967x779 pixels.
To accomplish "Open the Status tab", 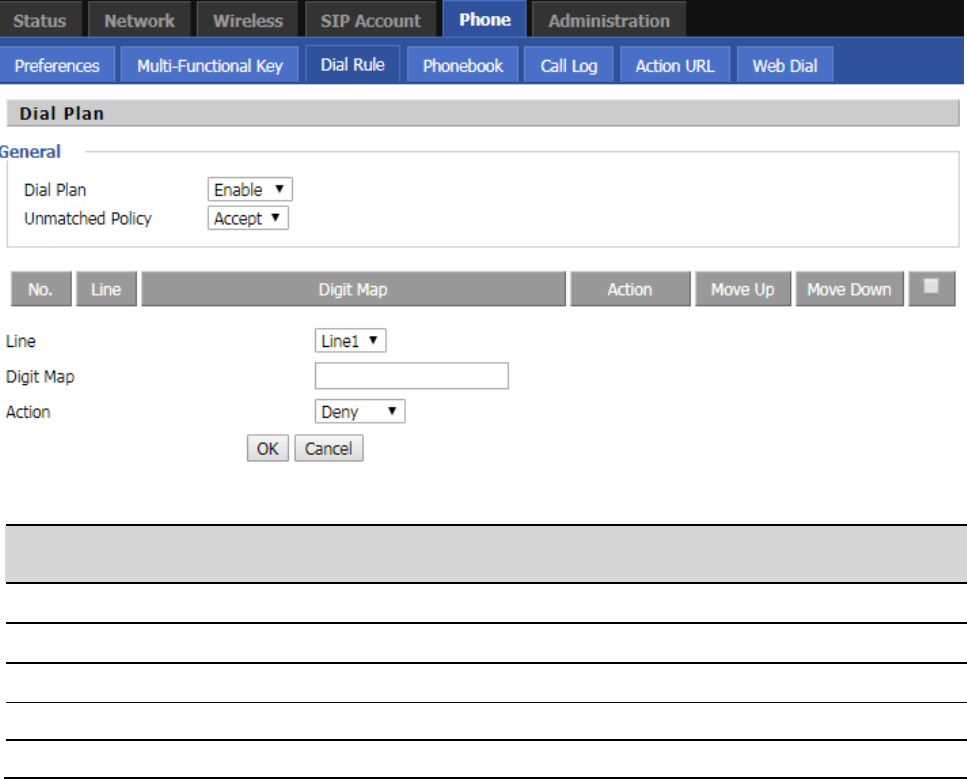I will (40, 20).
